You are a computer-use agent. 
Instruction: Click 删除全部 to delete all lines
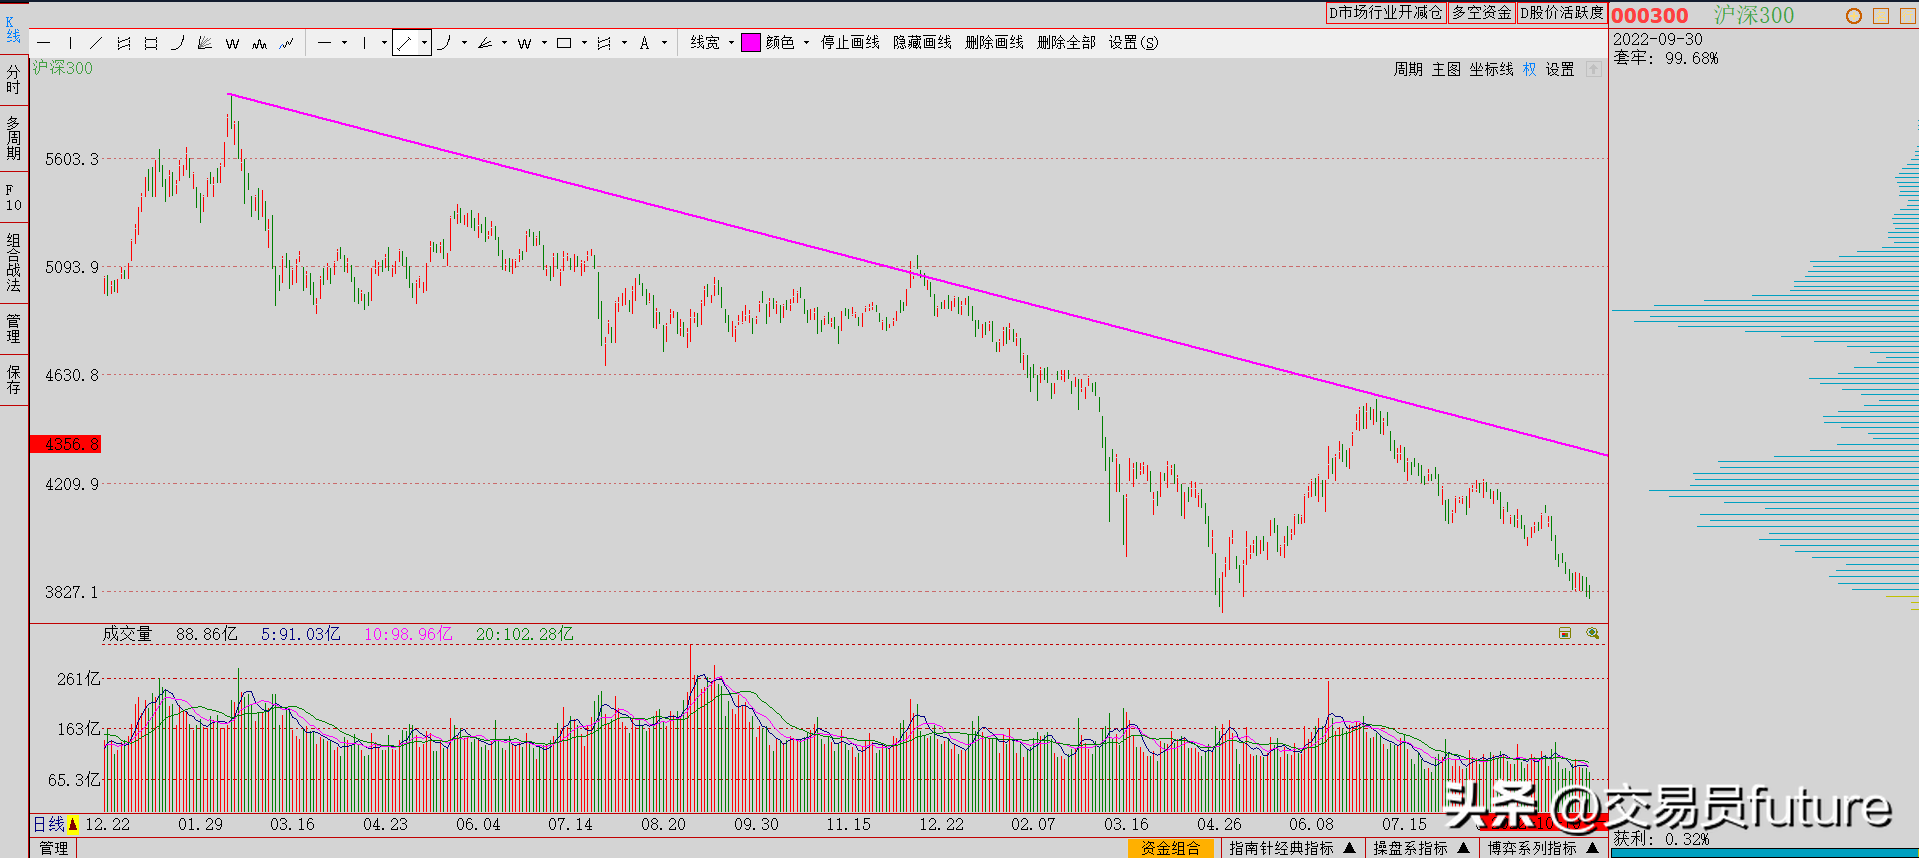[1066, 43]
